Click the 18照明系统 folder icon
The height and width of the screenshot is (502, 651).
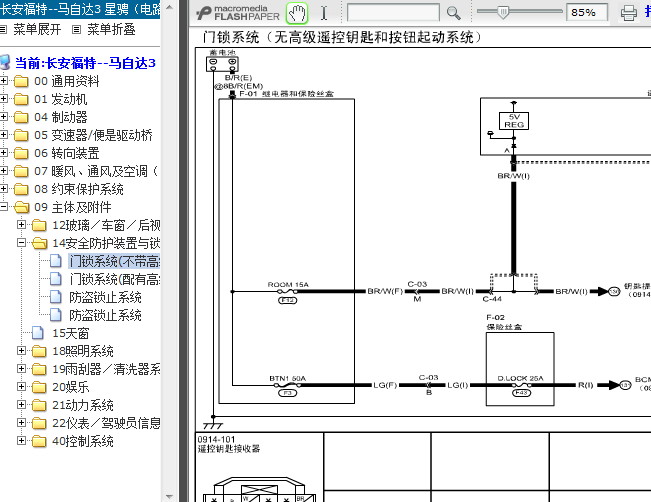[39, 351]
